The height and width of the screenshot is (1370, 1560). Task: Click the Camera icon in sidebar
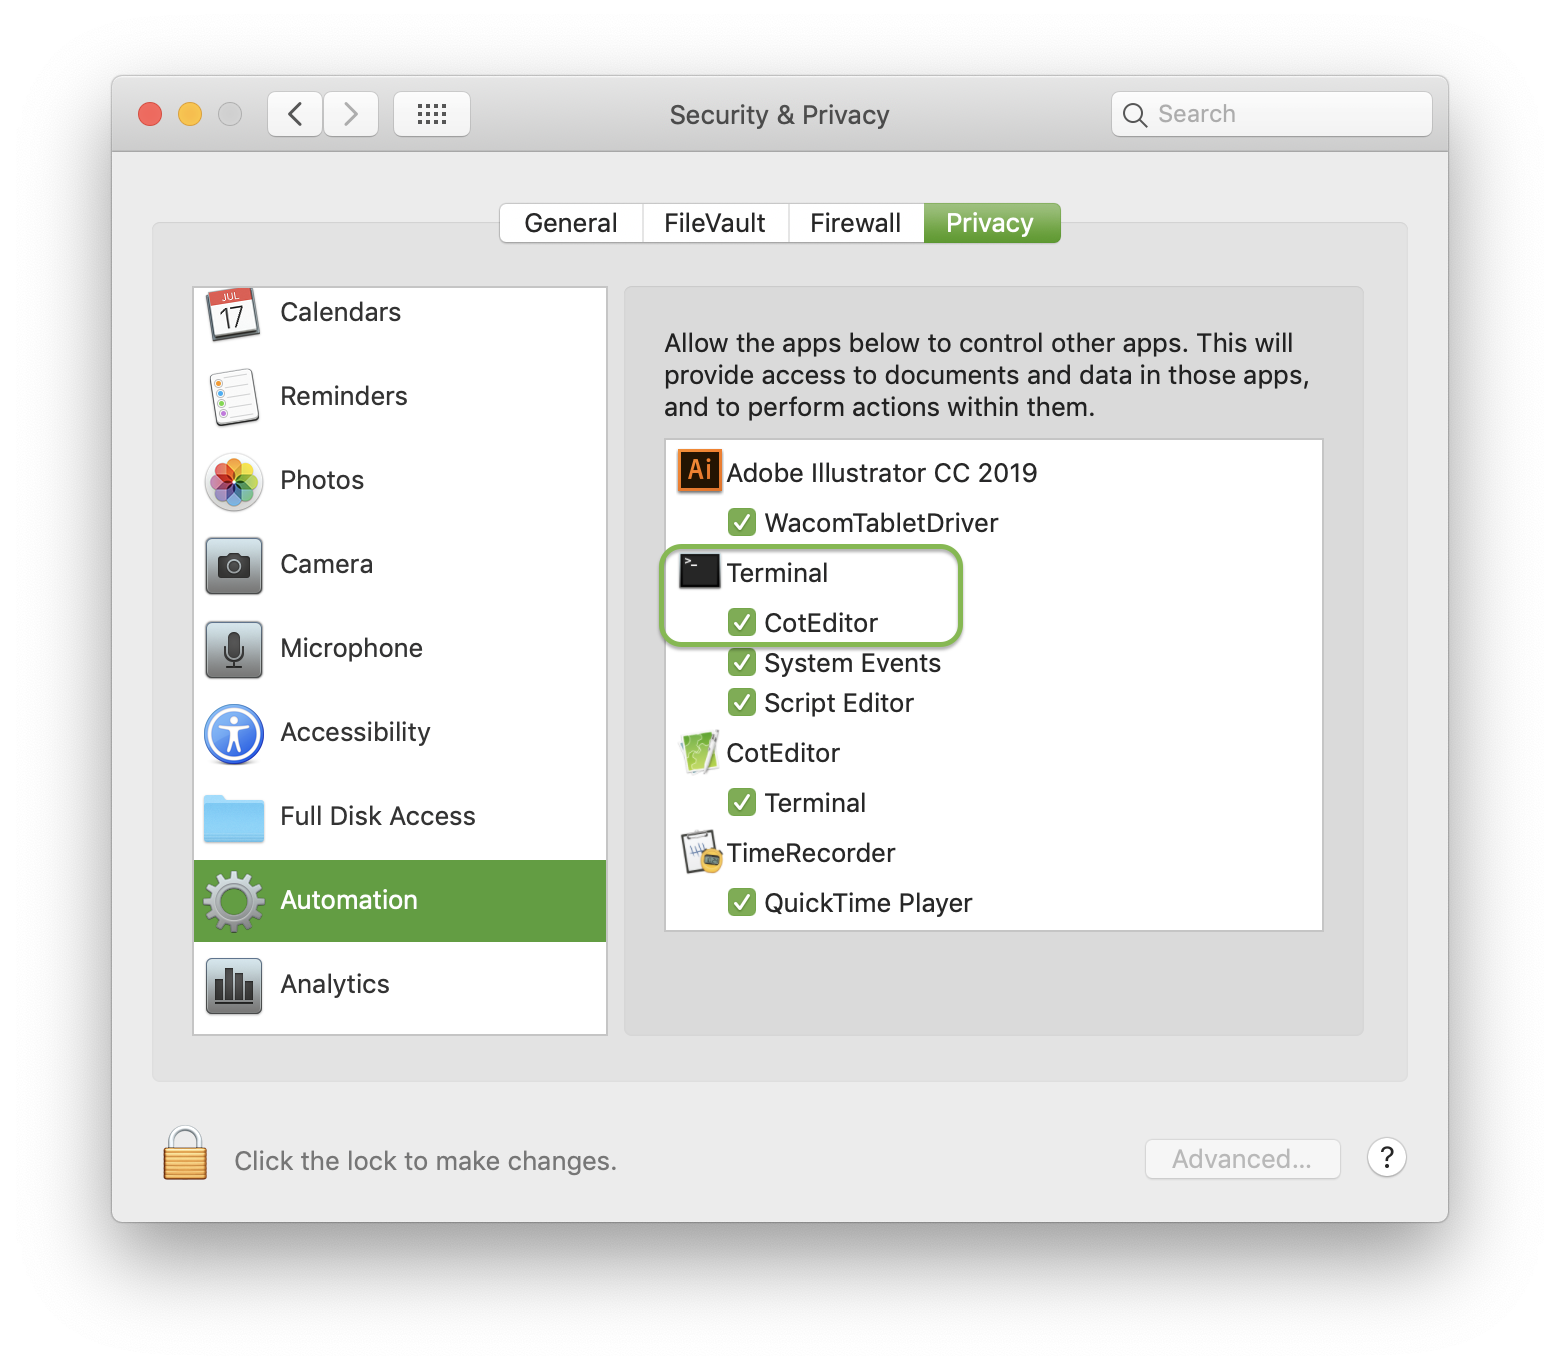233,565
